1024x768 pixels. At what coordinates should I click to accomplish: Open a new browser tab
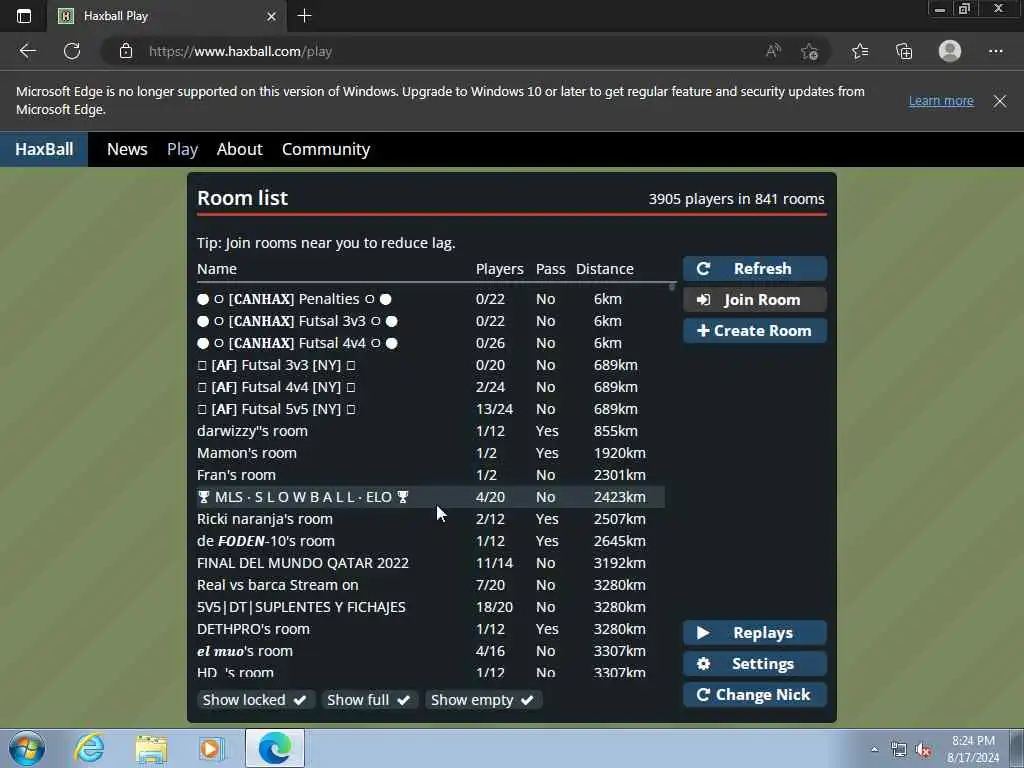click(x=304, y=16)
